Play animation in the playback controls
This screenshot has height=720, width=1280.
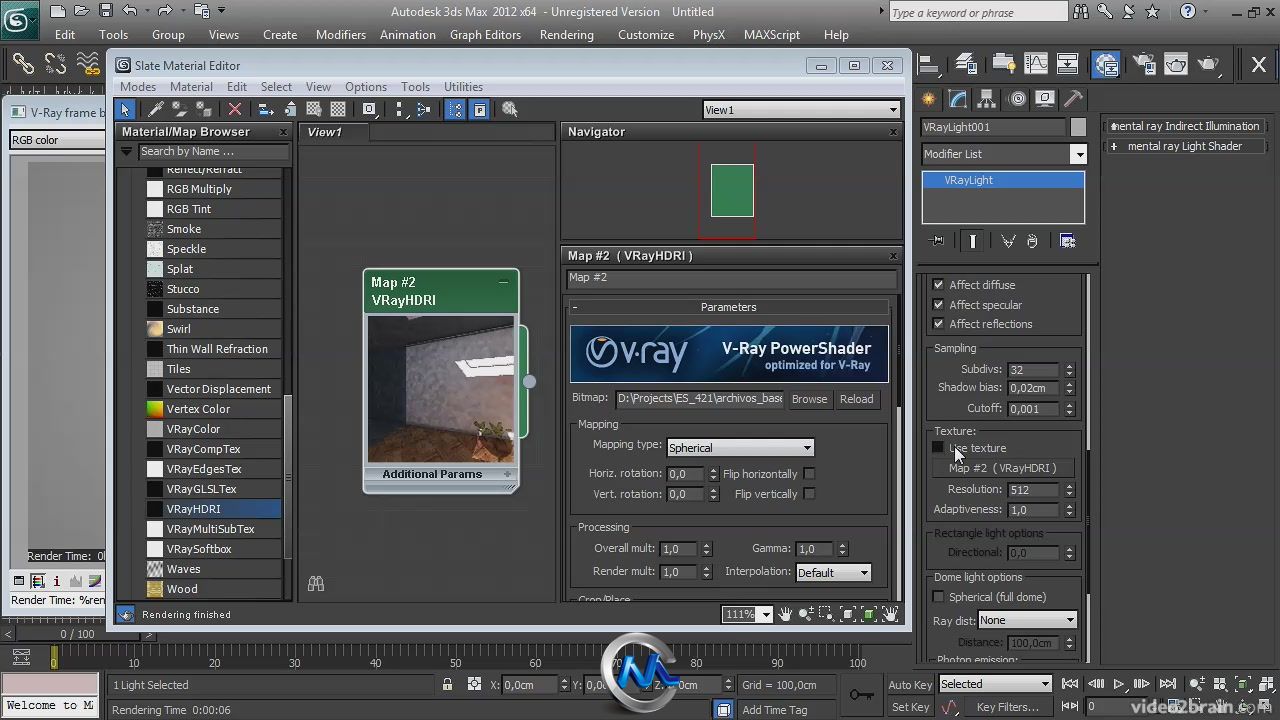pyautogui.click(x=1118, y=684)
